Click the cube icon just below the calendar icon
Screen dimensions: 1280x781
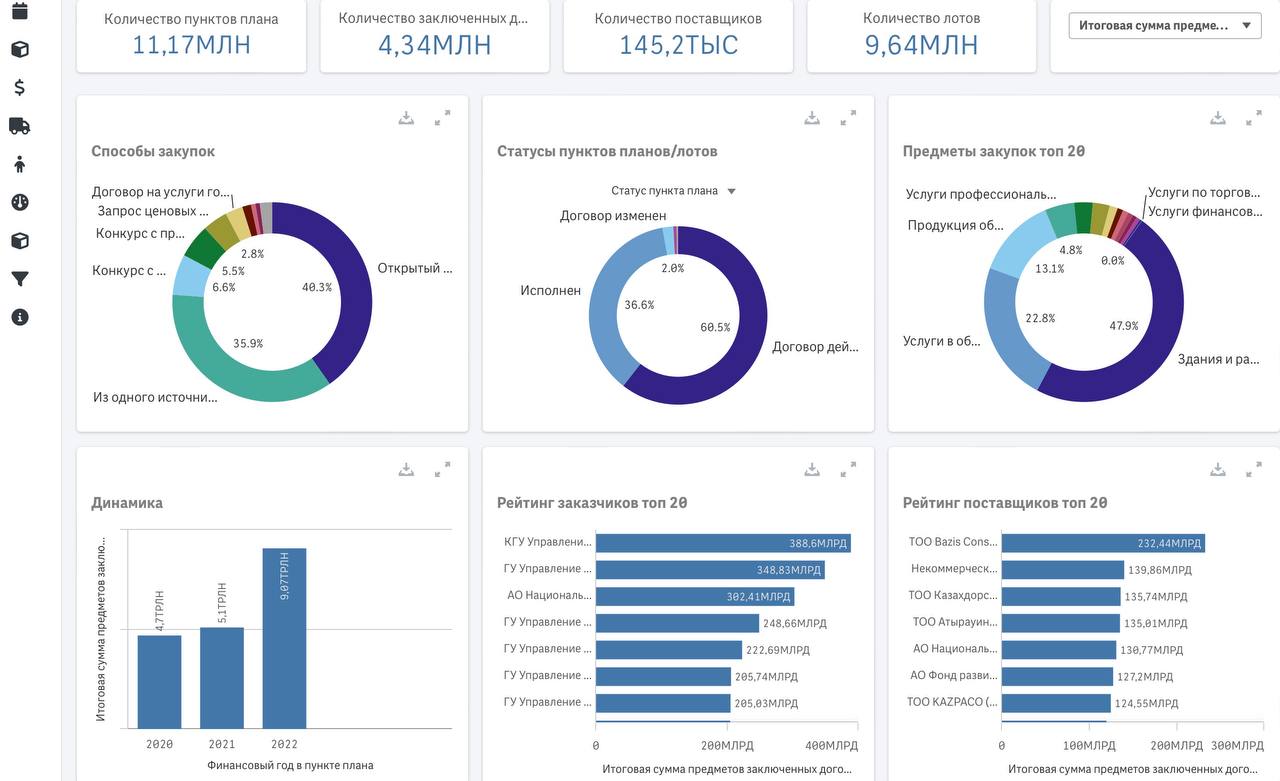point(19,49)
